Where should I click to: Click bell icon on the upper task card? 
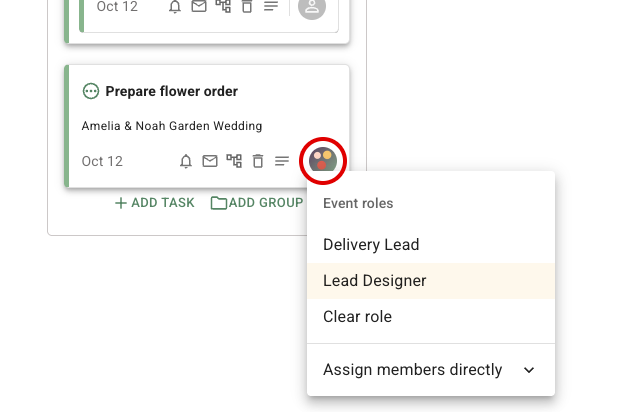pyautogui.click(x=175, y=7)
